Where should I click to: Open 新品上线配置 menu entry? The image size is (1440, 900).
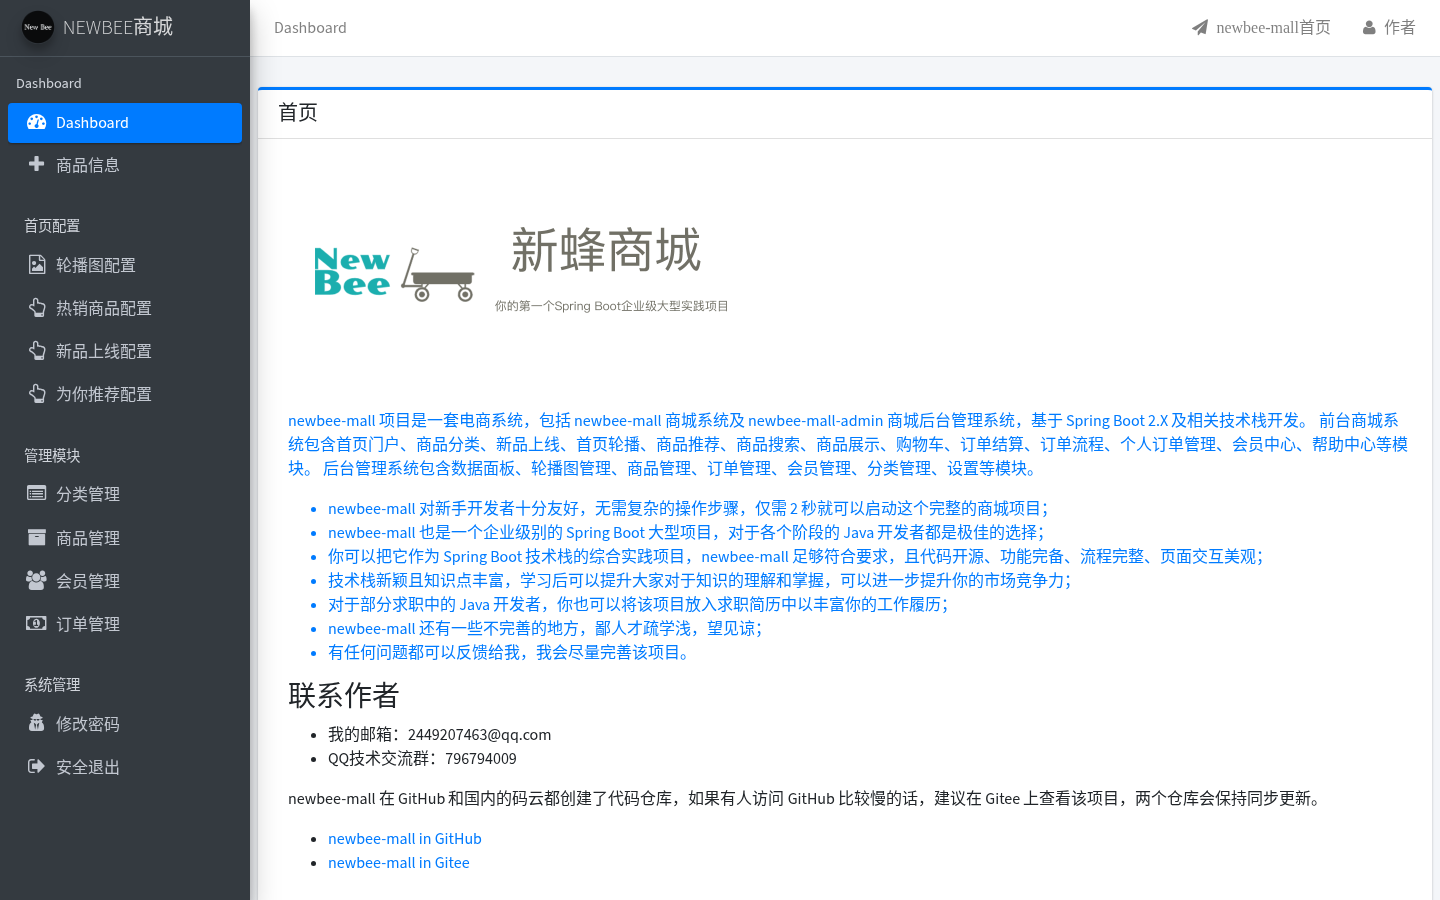[125, 351]
